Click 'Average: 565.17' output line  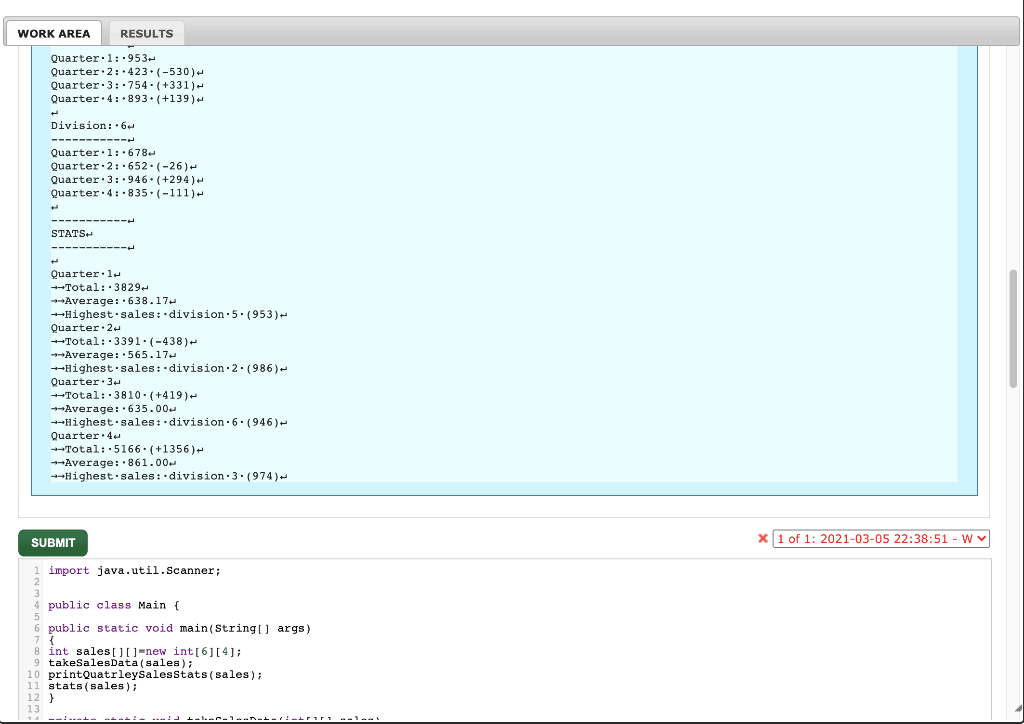[x=114, y=355]
